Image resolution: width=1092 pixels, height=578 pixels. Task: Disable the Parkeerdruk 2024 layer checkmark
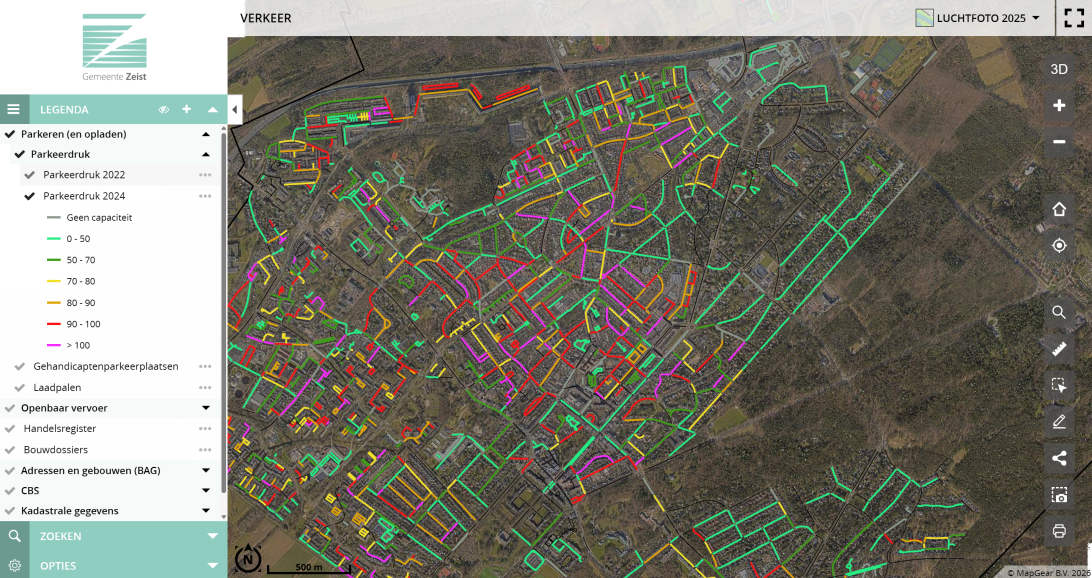pos(29,196)
